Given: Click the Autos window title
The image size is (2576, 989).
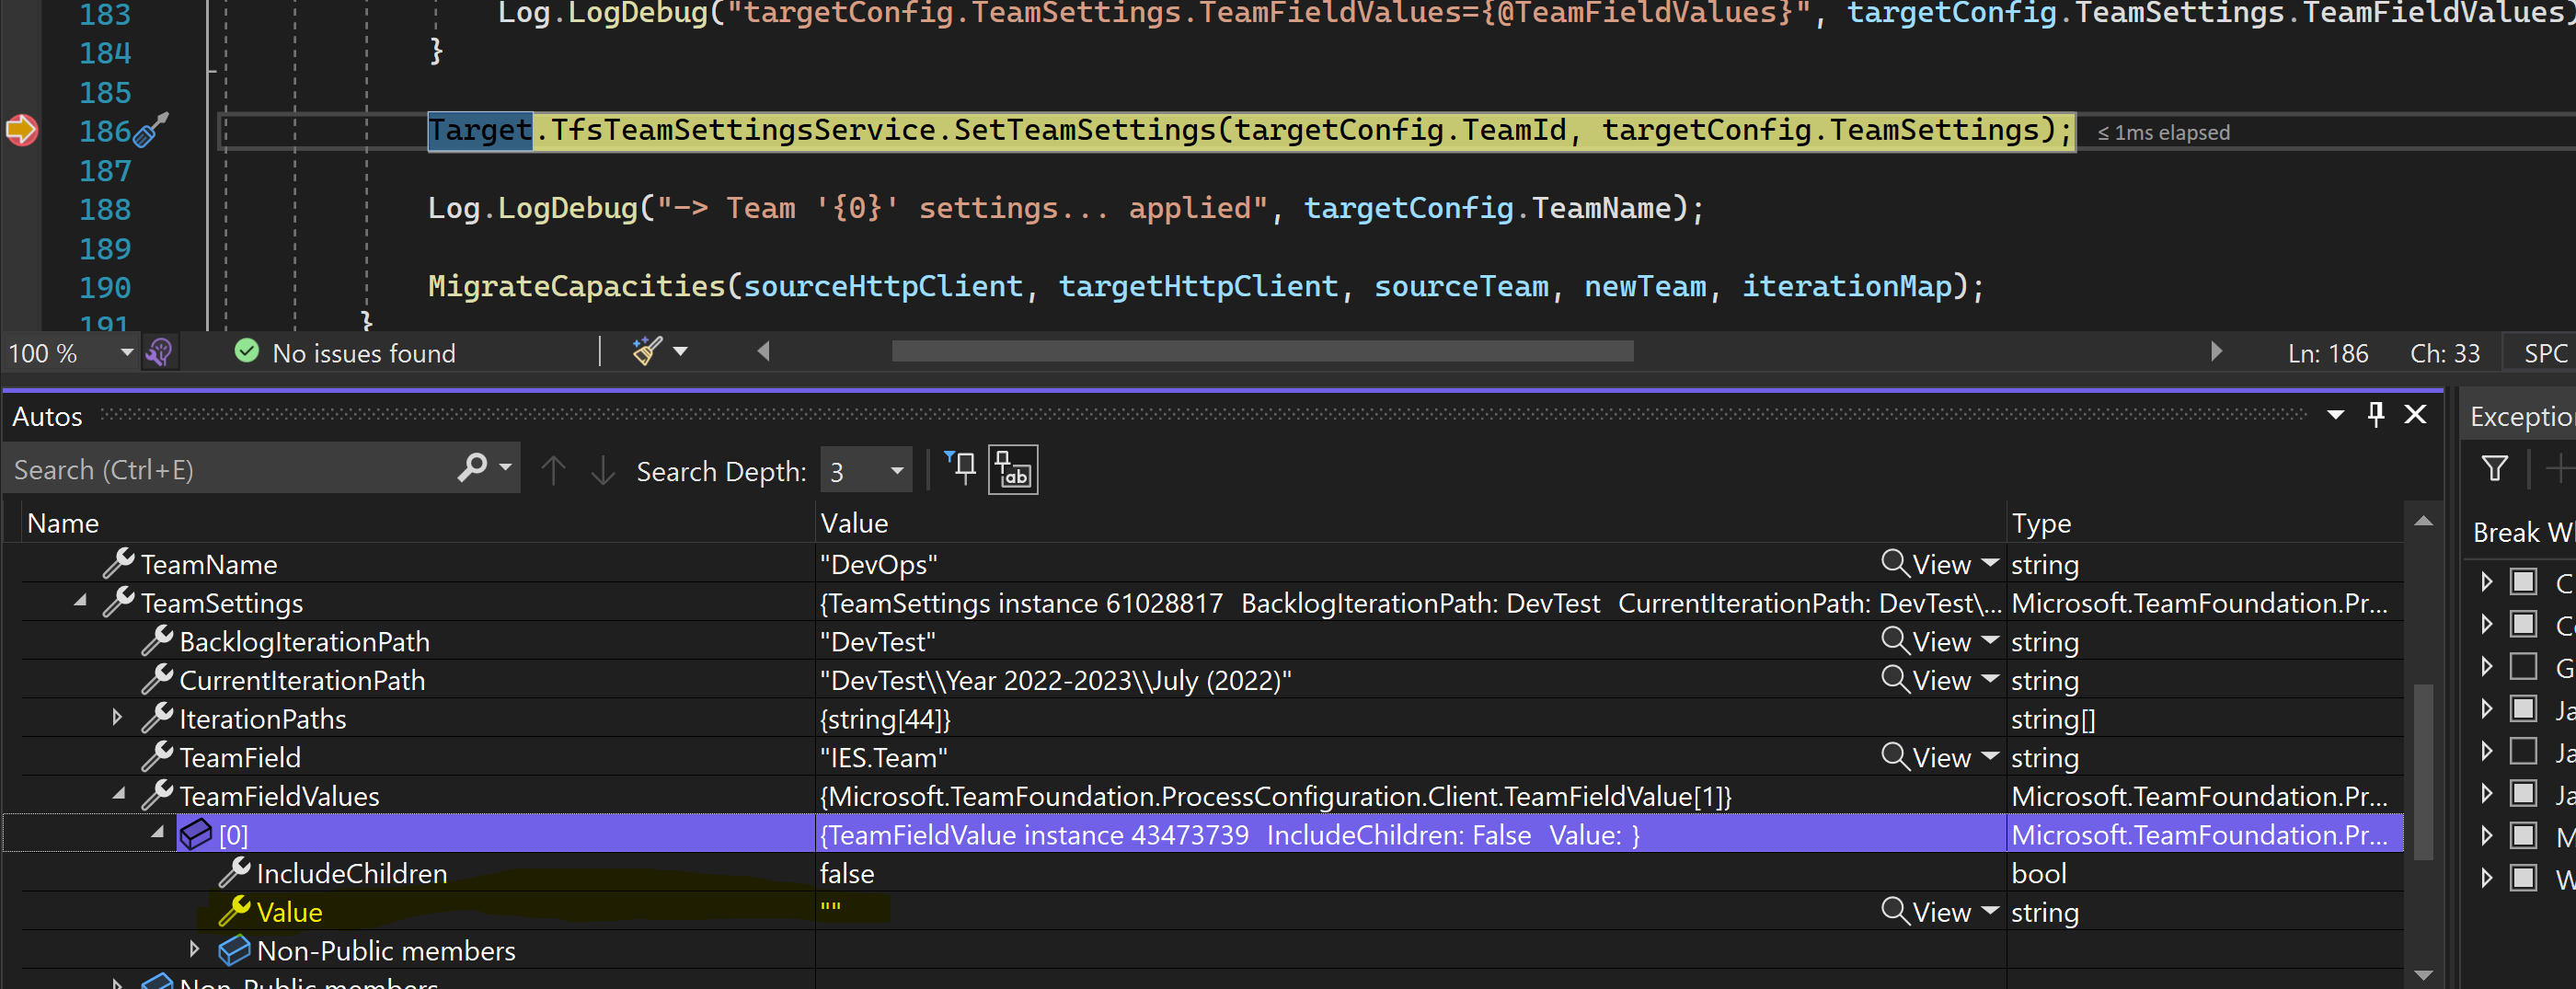Looking at the screenshot, I should [46, 416].
